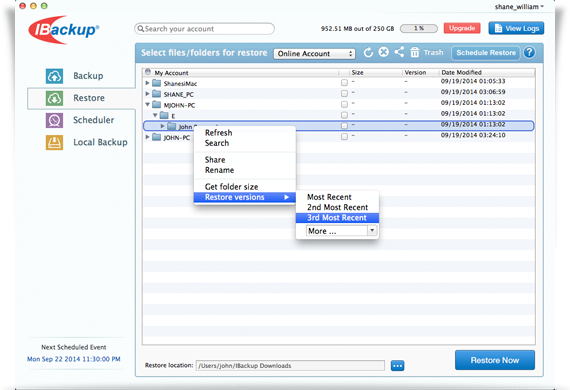This screenshot has width=570, height=390.
Task: Open help question mark icon
Action: (x=529, y=53)
